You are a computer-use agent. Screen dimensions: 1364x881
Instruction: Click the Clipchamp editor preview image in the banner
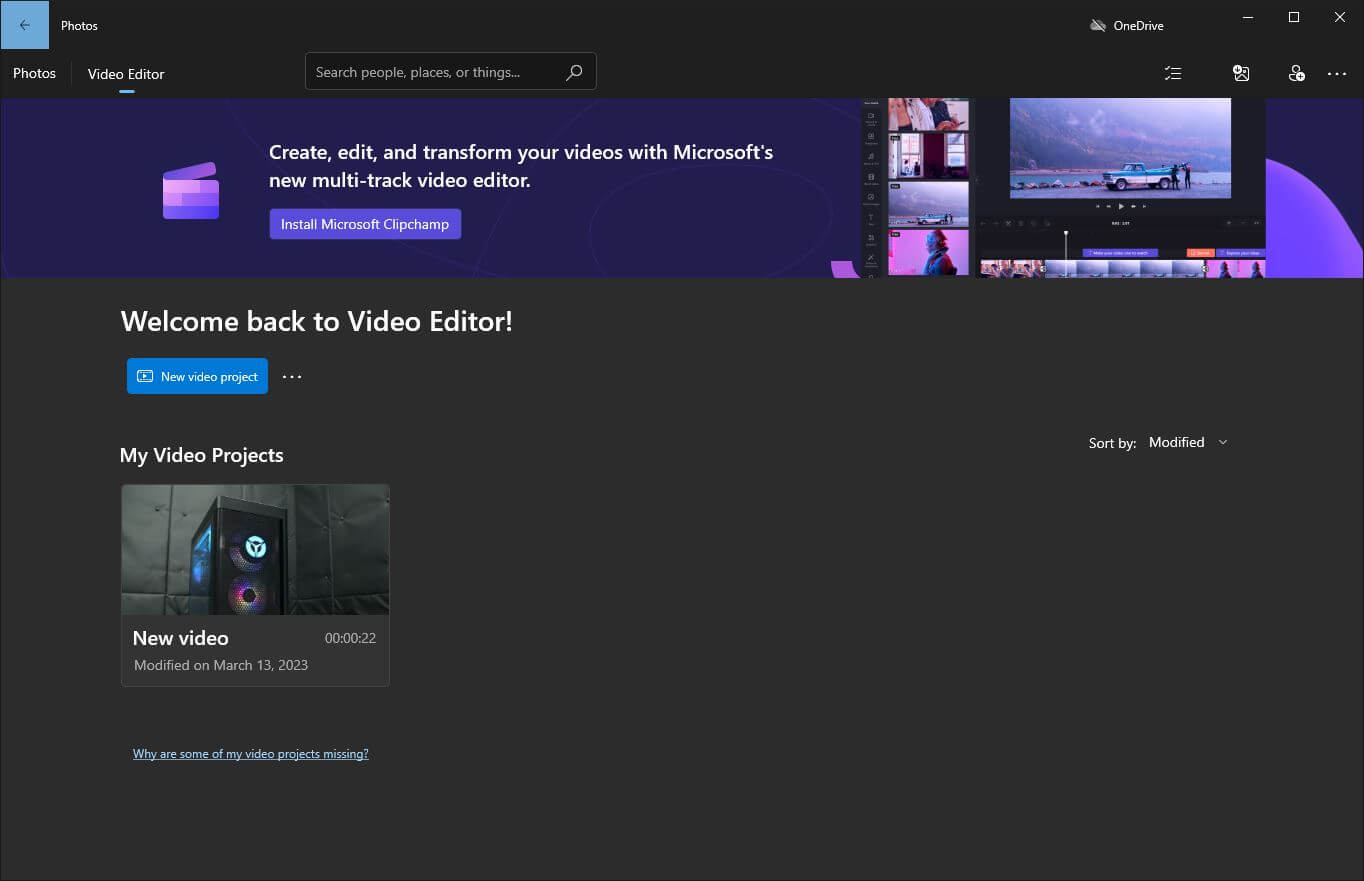[x=1065, y=187]
